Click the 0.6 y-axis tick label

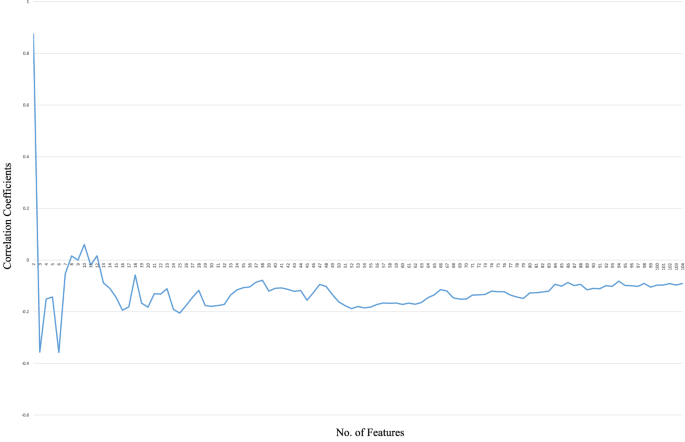(27, 105)
